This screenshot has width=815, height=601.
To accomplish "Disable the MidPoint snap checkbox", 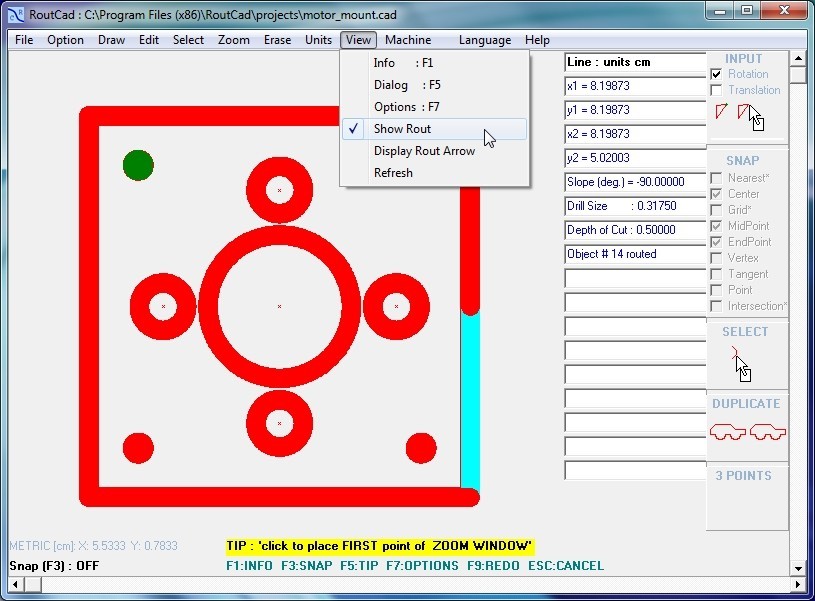I will [x=716, y=225].
